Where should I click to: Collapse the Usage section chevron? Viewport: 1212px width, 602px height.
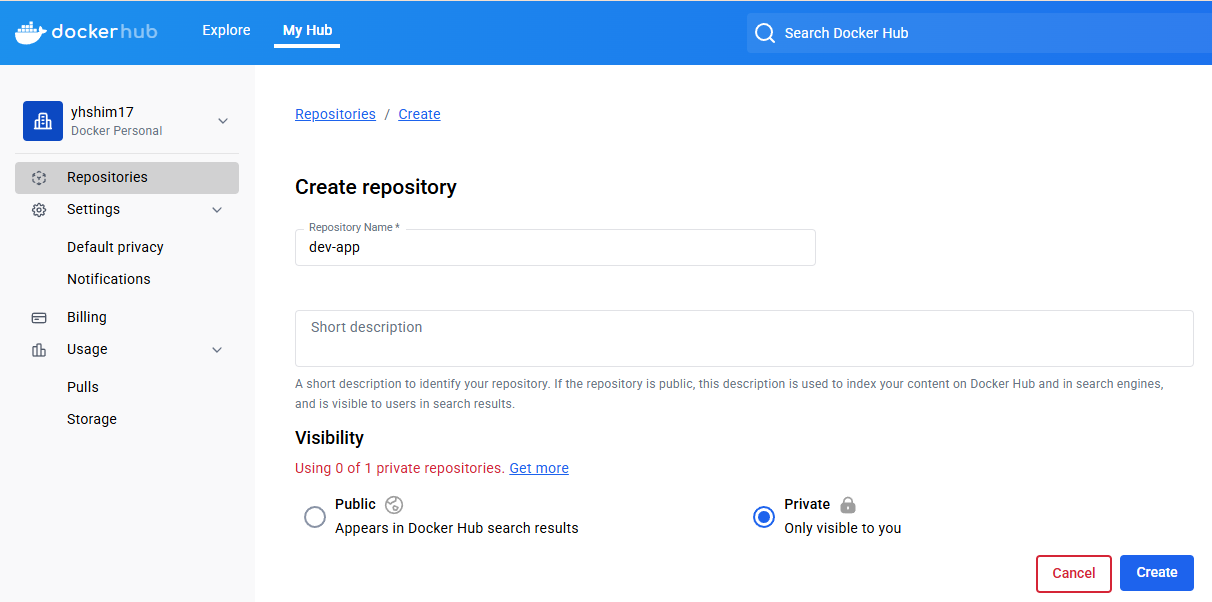(x=217, y=350)
